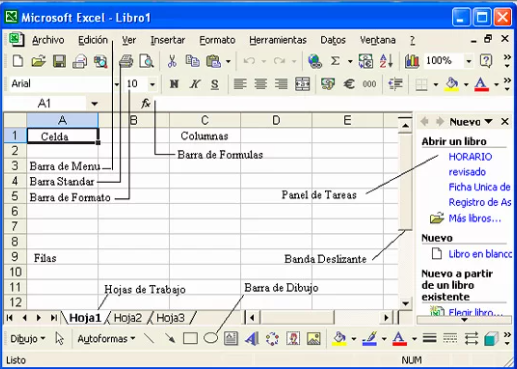The height and width of the screenshot is (369, 517).
Task: Insert WordArt from the drawing toolbar
Action: point(252,339)
